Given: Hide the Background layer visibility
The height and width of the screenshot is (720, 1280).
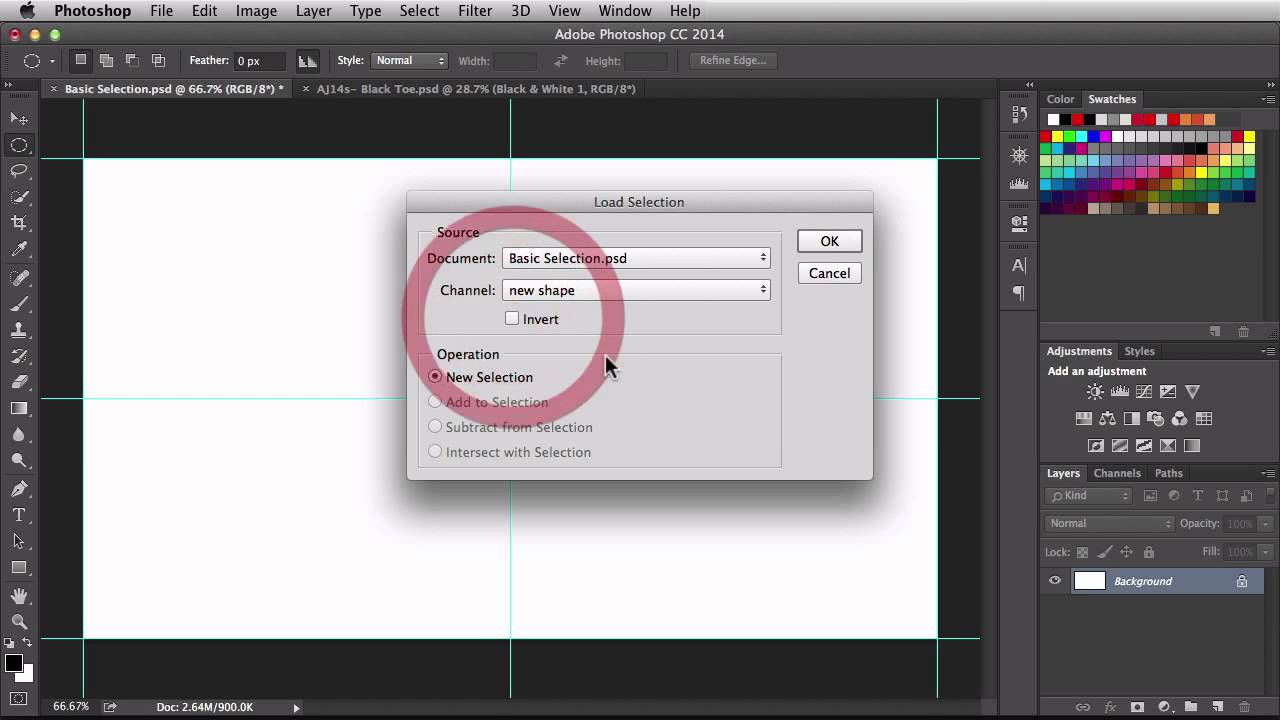Looking at the screenshot, I should tap(1055, 581).
